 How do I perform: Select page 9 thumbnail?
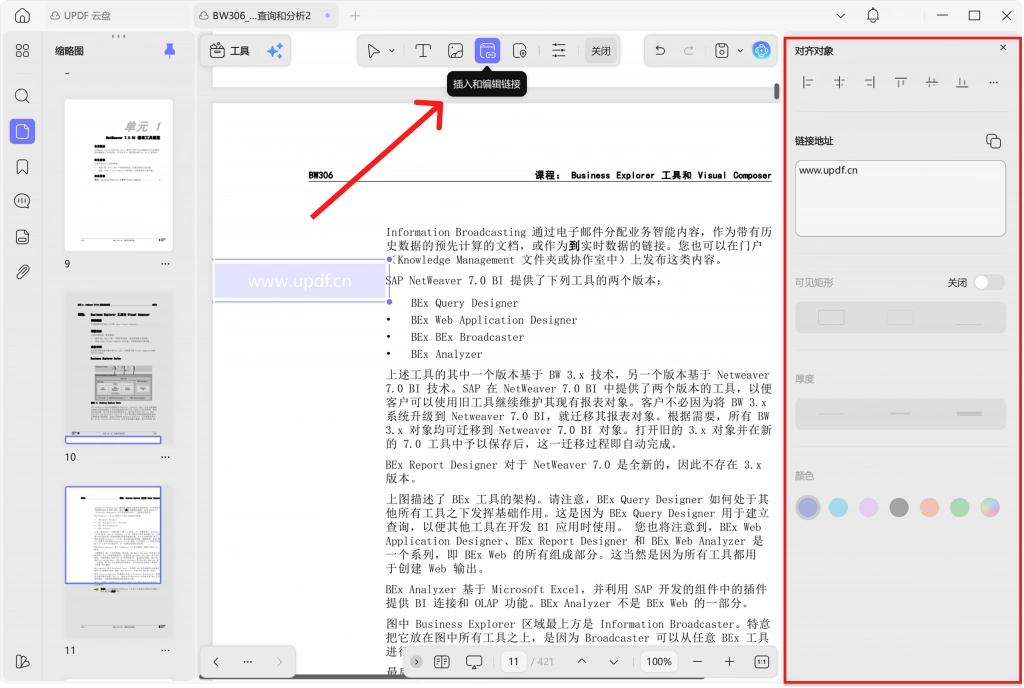[119, 175]
